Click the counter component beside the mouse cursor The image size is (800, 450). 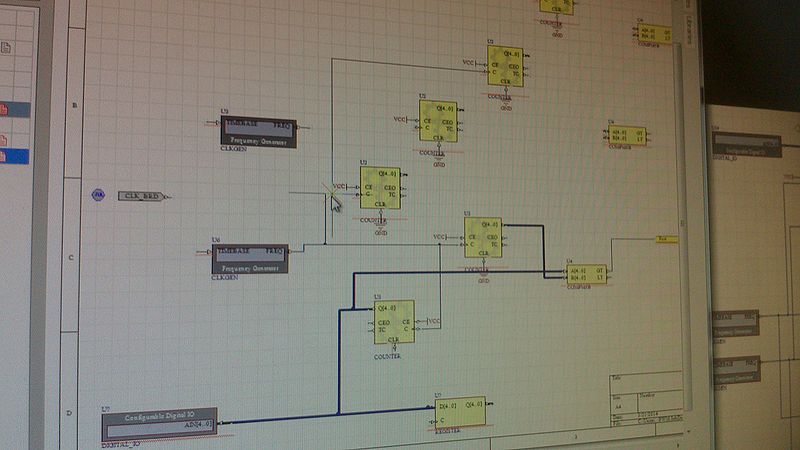[380, 188]
